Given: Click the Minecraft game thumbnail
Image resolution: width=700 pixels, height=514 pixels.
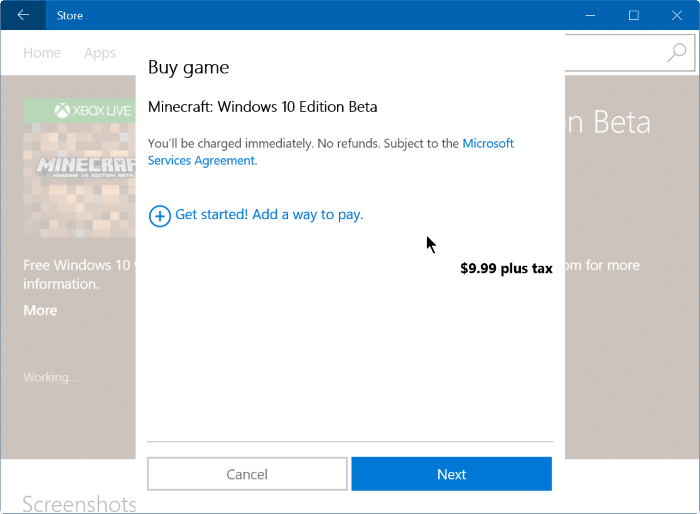Looking at the screenshot, I should coord(79,180).
